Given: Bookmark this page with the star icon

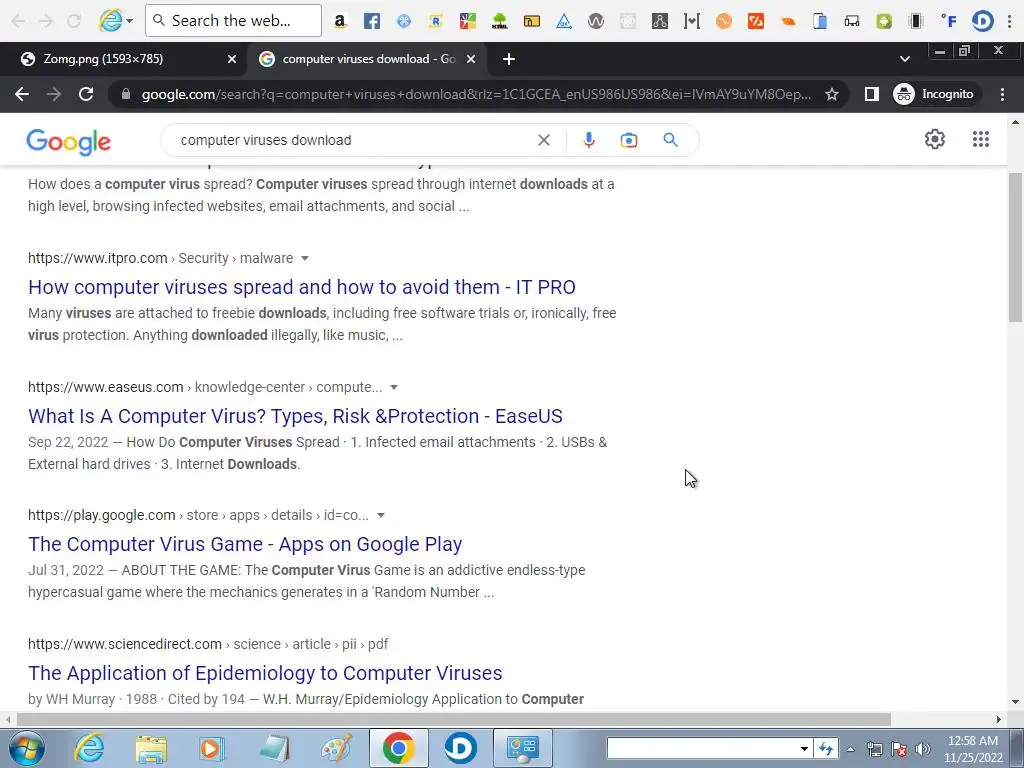Looking at the screenshot, I should click(x=831, y=94).
